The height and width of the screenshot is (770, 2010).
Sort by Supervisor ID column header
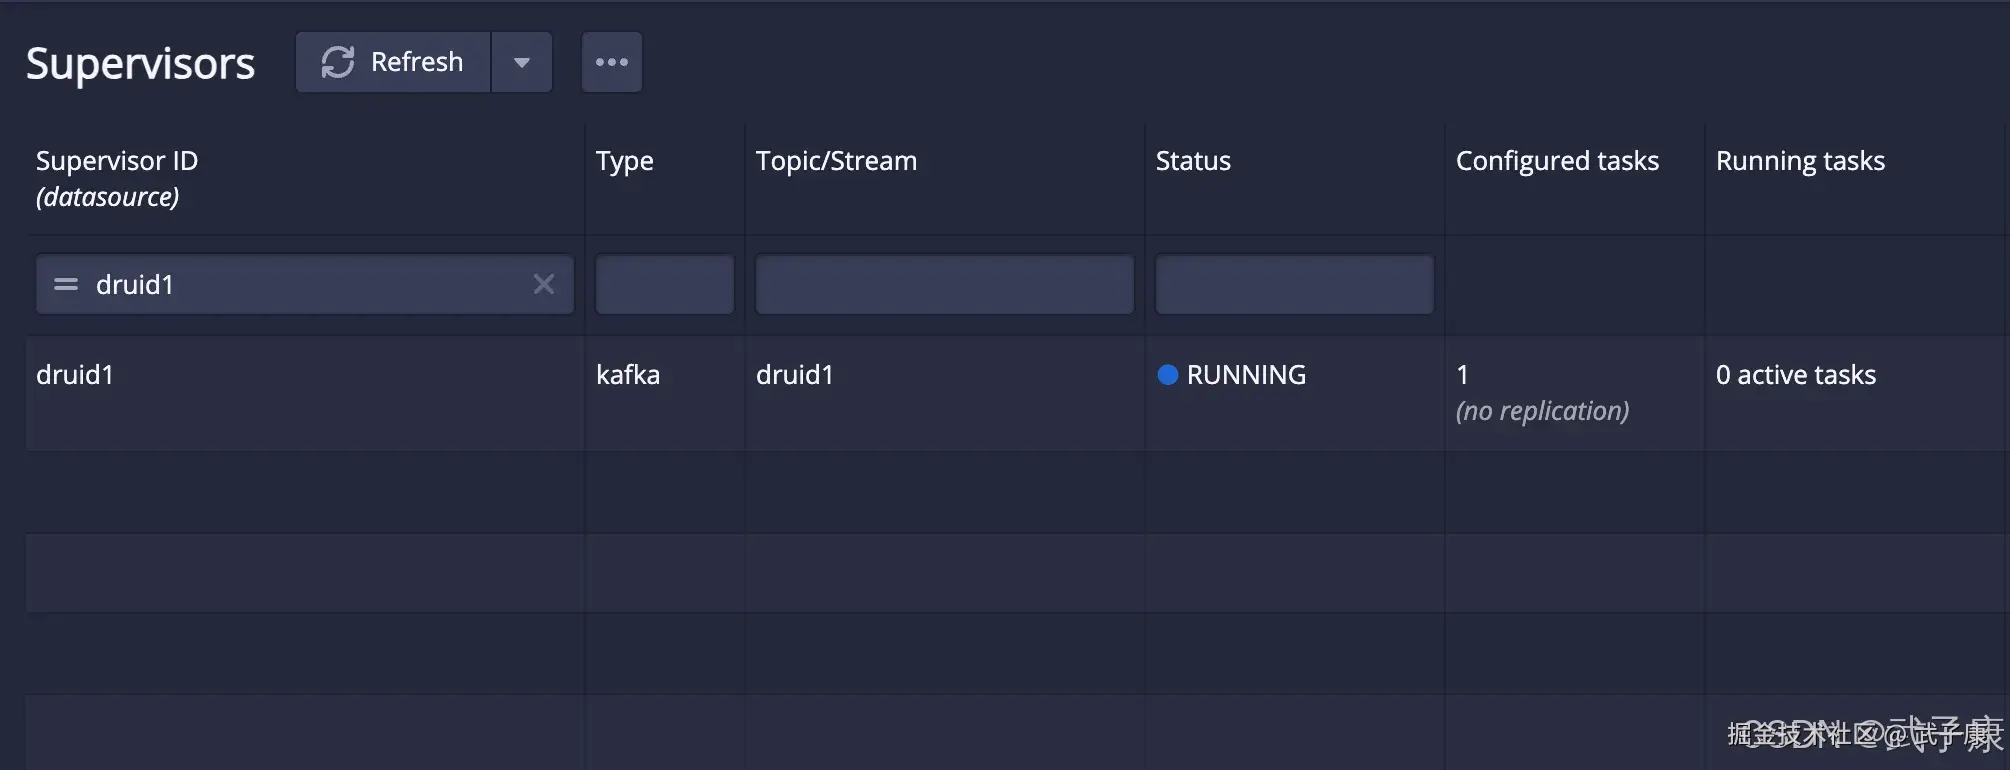117,162
